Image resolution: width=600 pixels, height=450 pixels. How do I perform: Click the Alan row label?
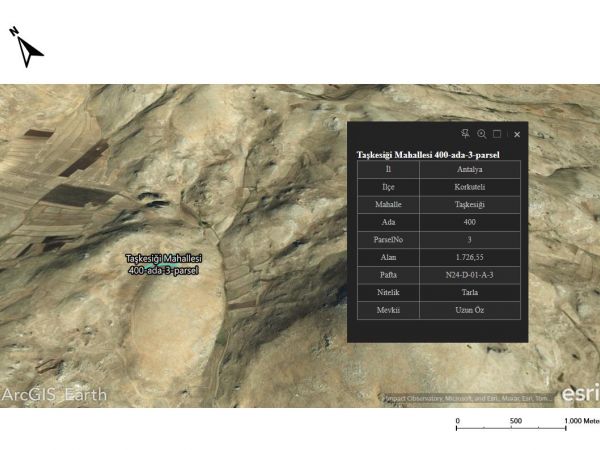[388, 258]
